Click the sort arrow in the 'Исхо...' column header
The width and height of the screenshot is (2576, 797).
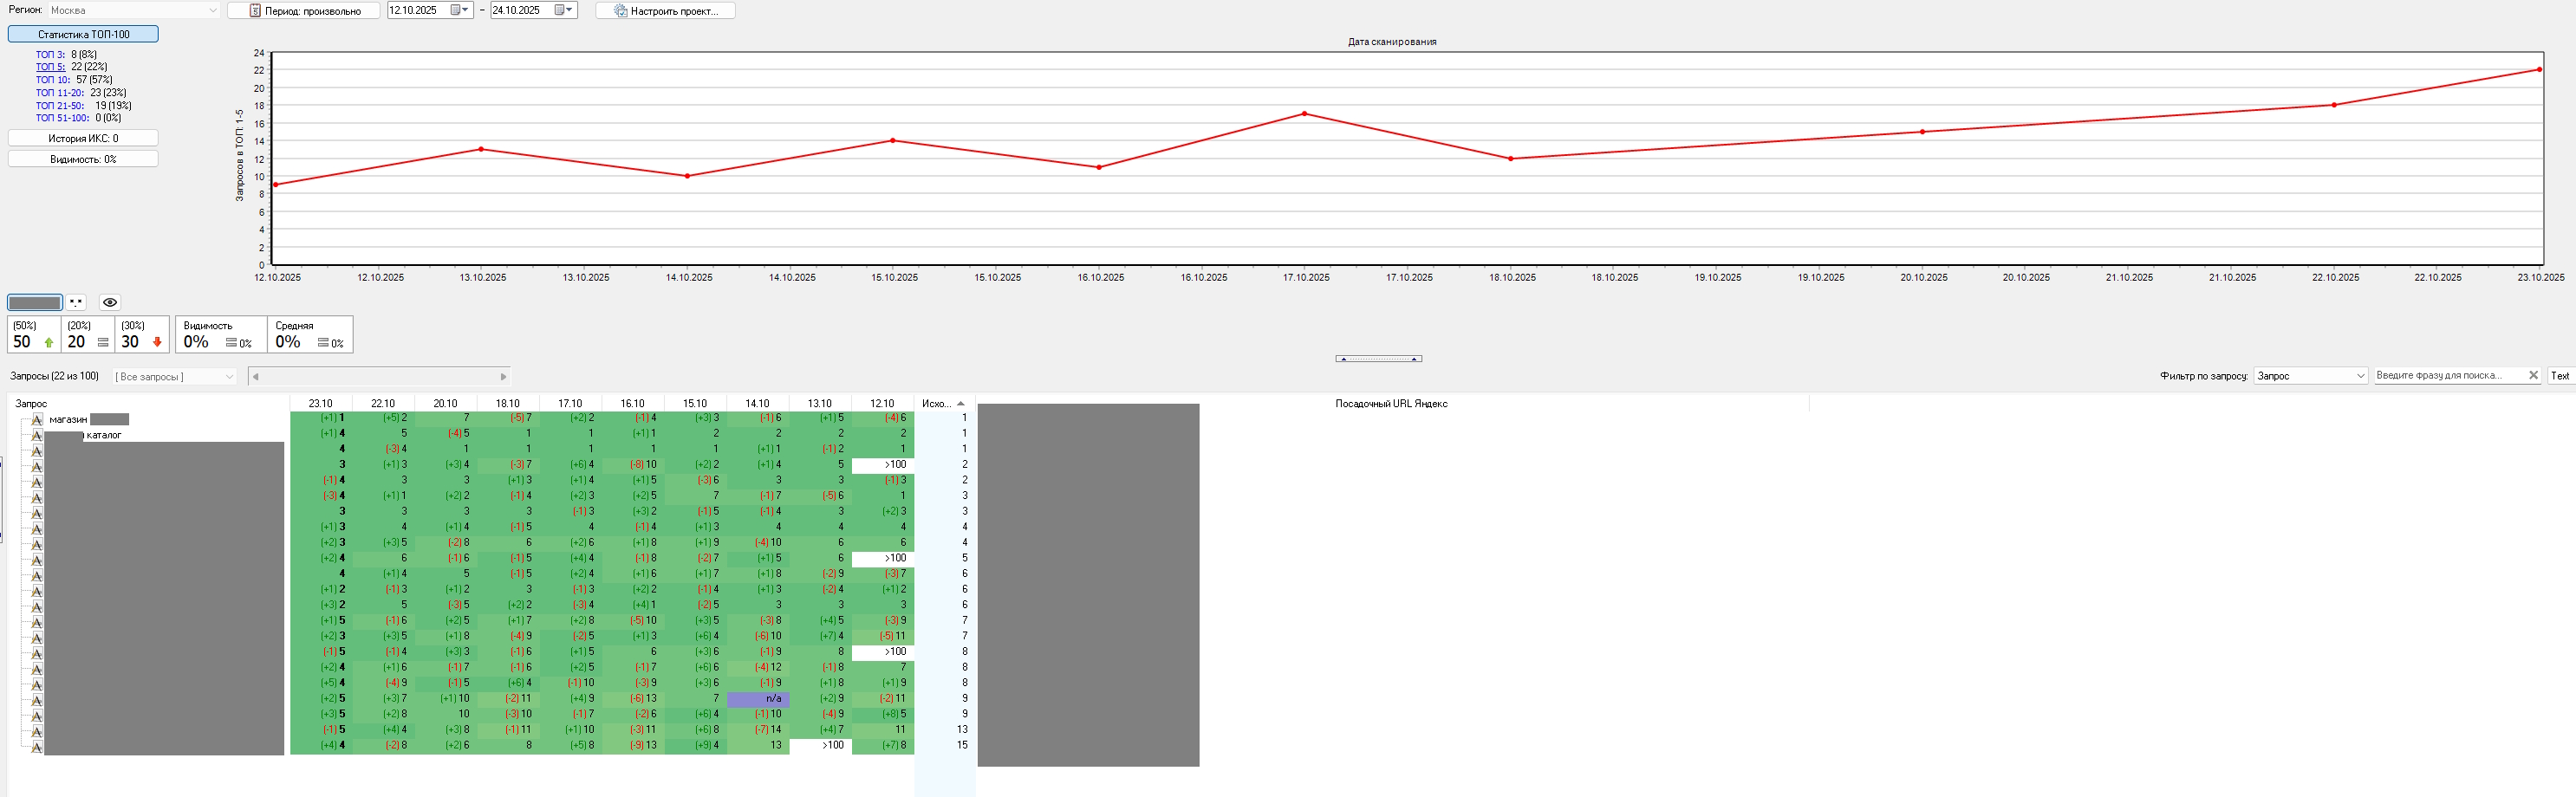click(961, 404)
